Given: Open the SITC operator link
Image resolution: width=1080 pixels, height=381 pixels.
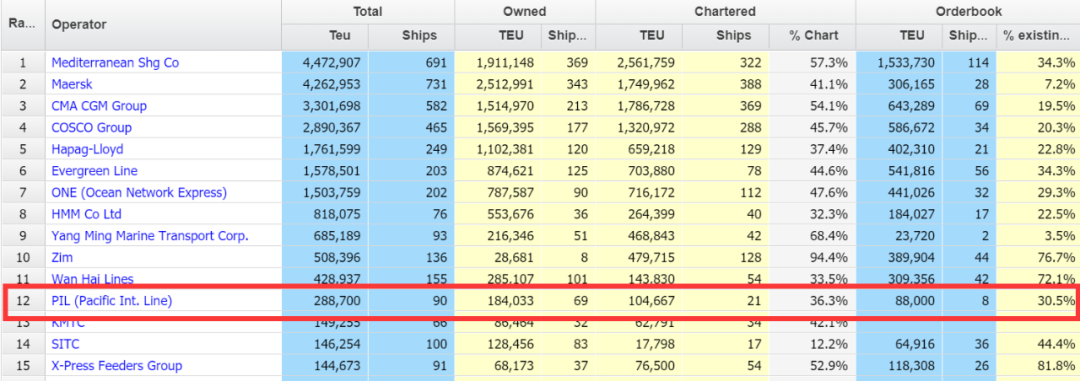Looking at the screenshot, I should coord(65,344).
